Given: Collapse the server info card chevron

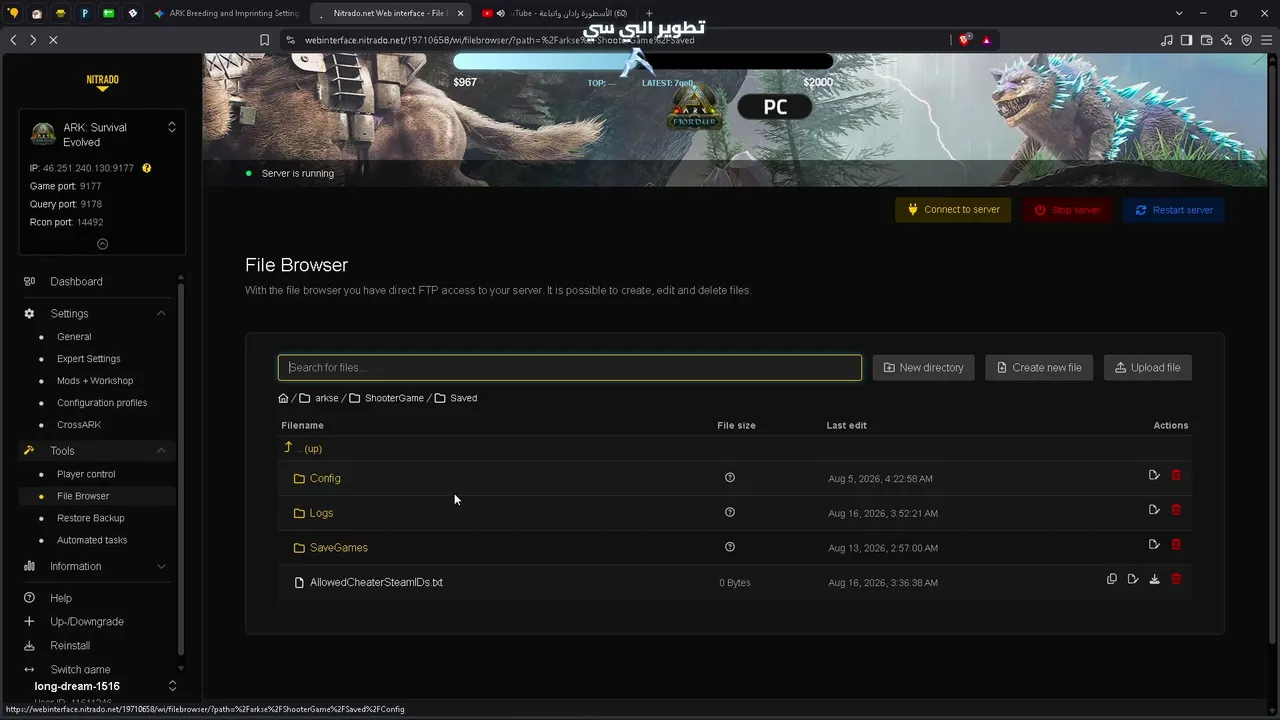Looking at the screenshot, I should click(102, 244).
